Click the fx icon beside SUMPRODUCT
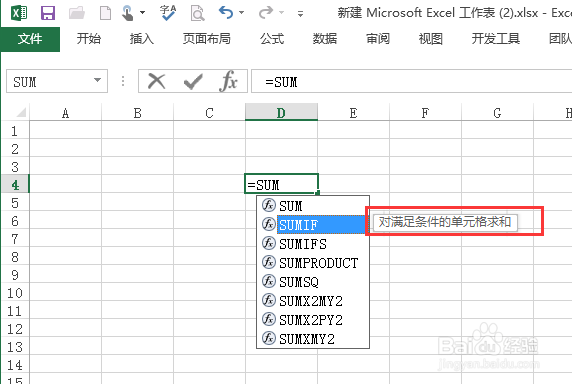Image resolution: width=572 pixels, height=384 pixels. pyautogui.click(x=269, y=262)
